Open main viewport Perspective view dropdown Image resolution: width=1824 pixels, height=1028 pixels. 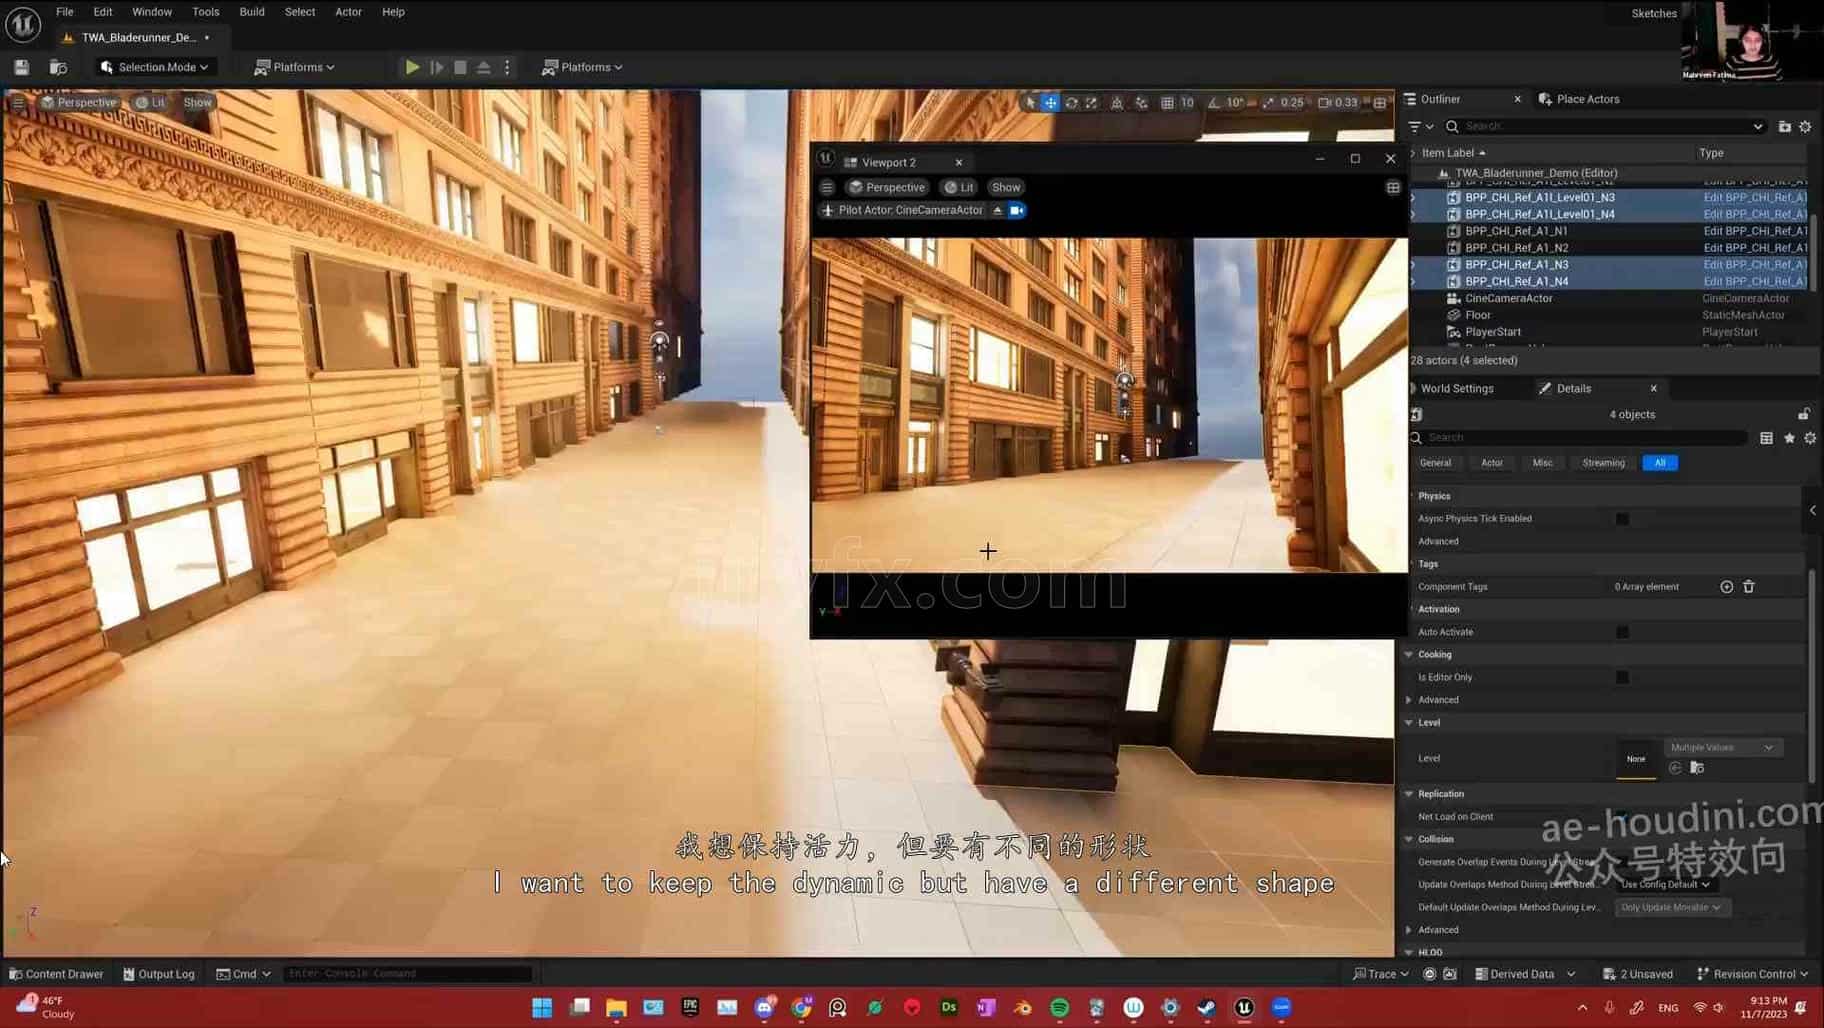tap(78, 102)
